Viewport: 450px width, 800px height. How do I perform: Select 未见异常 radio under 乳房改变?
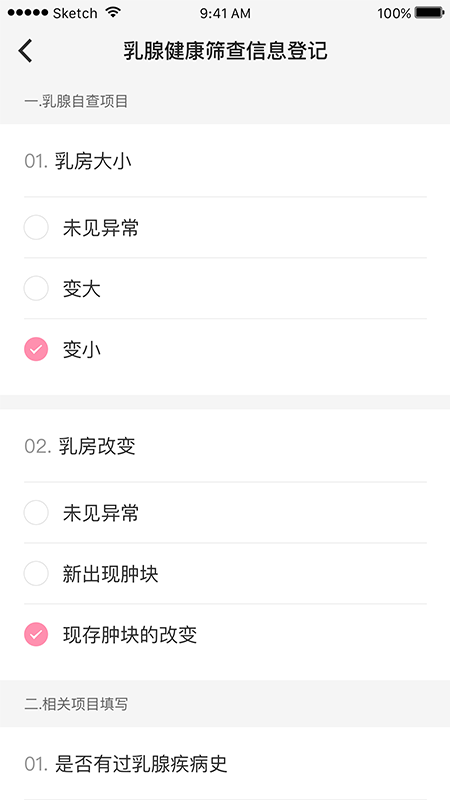coord(36,513)
